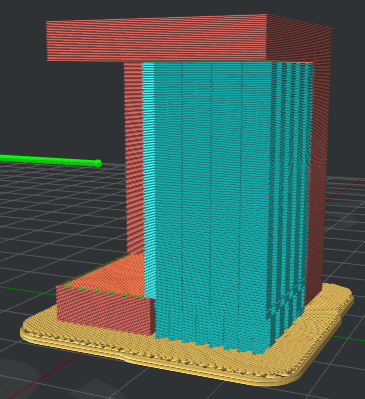Click the red vertical wall left of the support
This screenshot has width=365, height=399.
click(x=134, y=157)
